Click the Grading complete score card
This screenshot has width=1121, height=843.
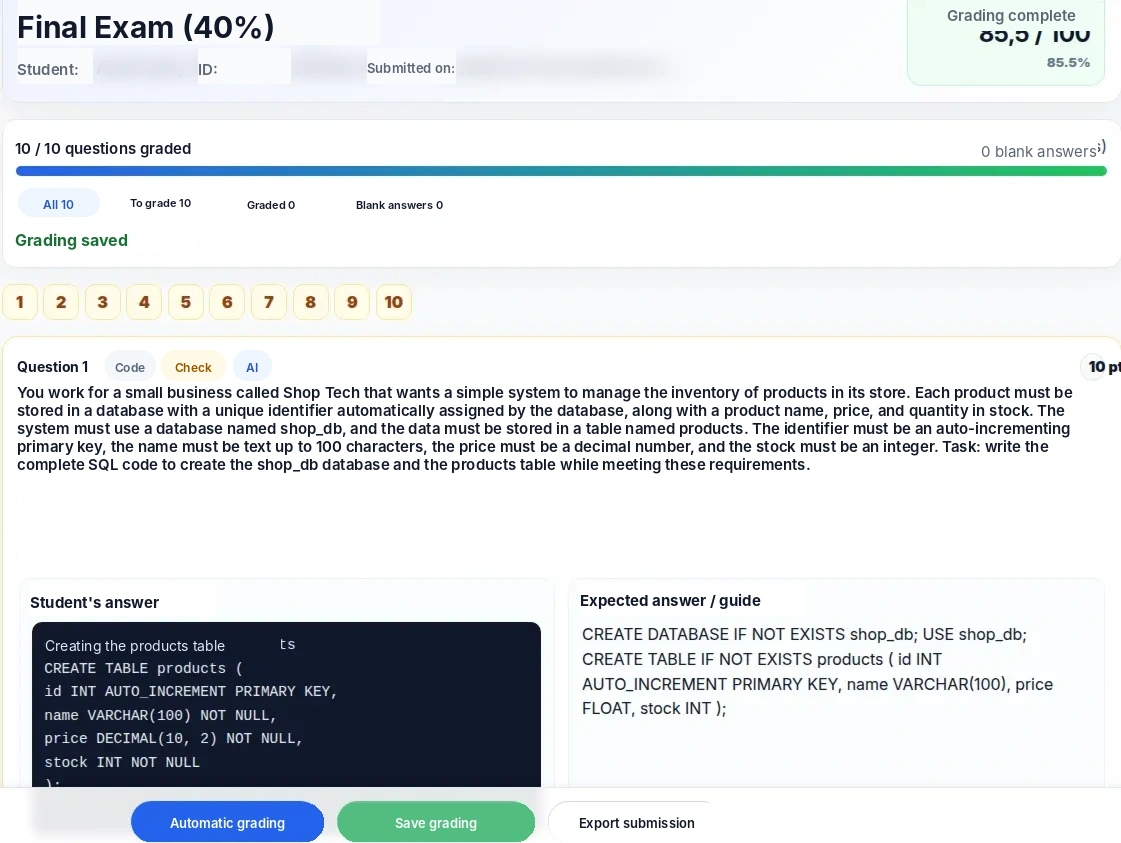pyautogui.click(x=1006, y=41)
